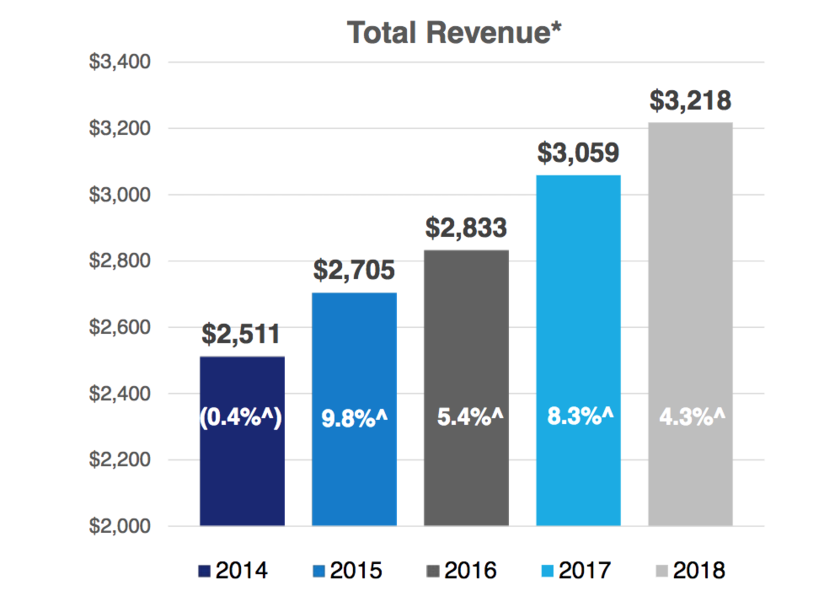Select the 9.8%^ growth label
The height and width of the screenshot is (607, 840).
354,420
